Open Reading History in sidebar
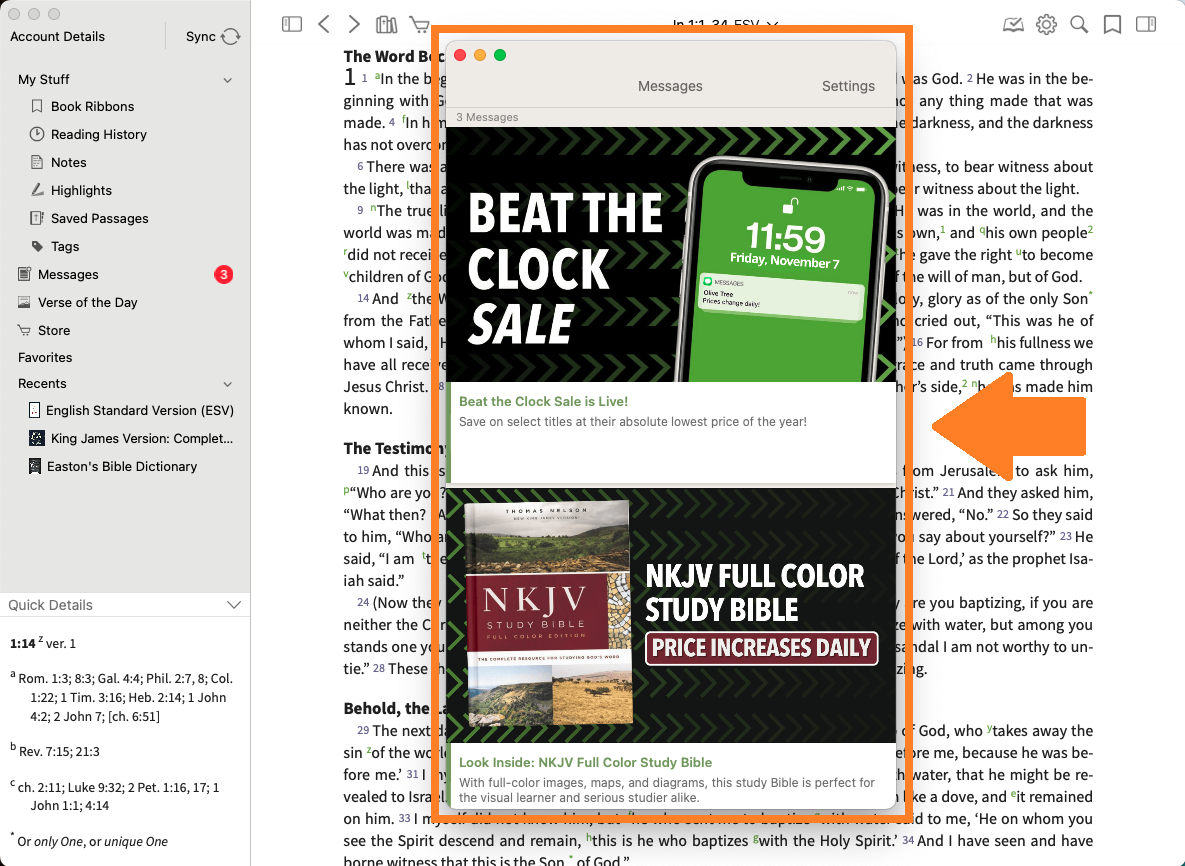The height and width of the screenshot is (866, 1185). point(98,134)
